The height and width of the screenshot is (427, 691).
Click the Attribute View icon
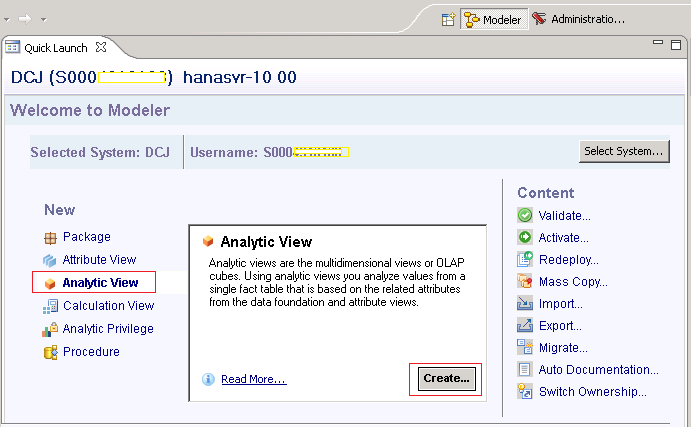(50, 260)
